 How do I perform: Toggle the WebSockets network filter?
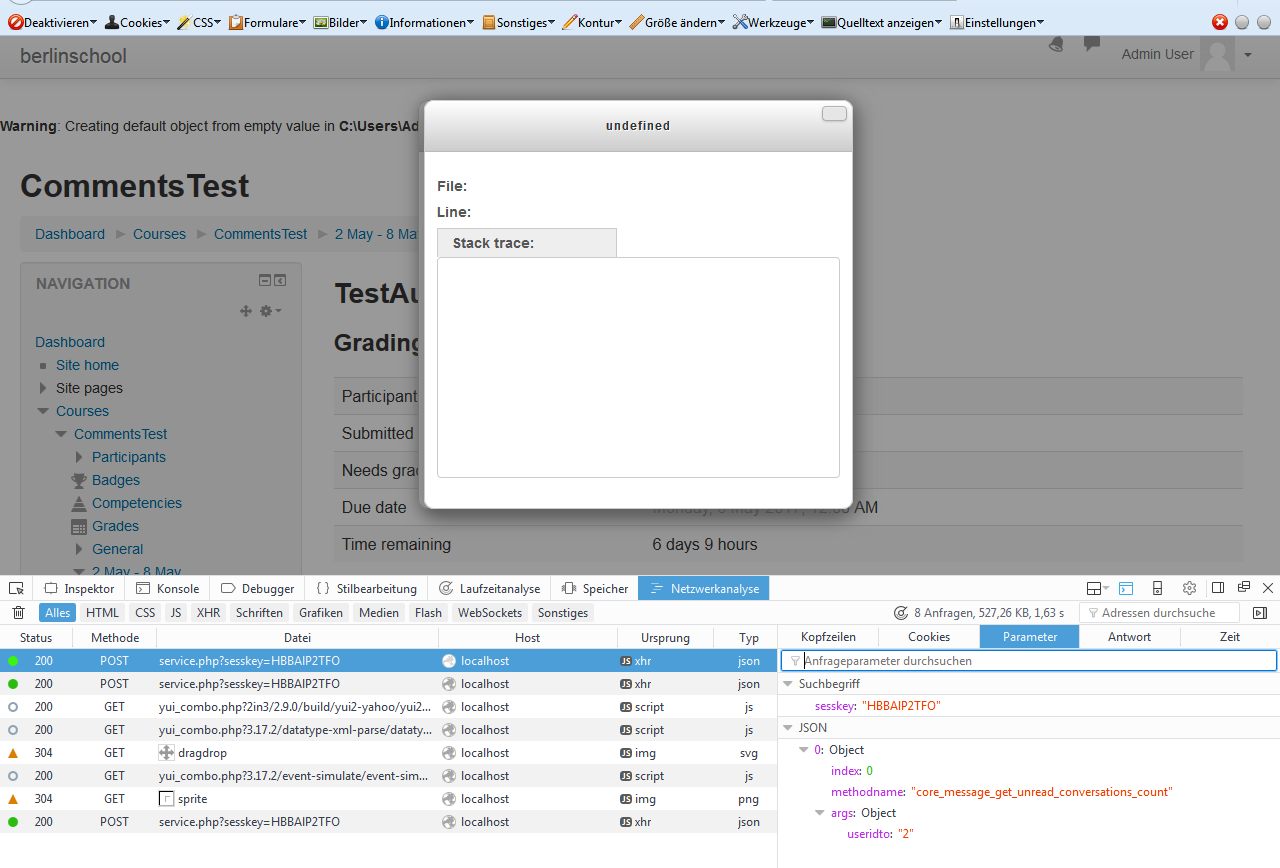pyautogui.click(x=490, y=612)
